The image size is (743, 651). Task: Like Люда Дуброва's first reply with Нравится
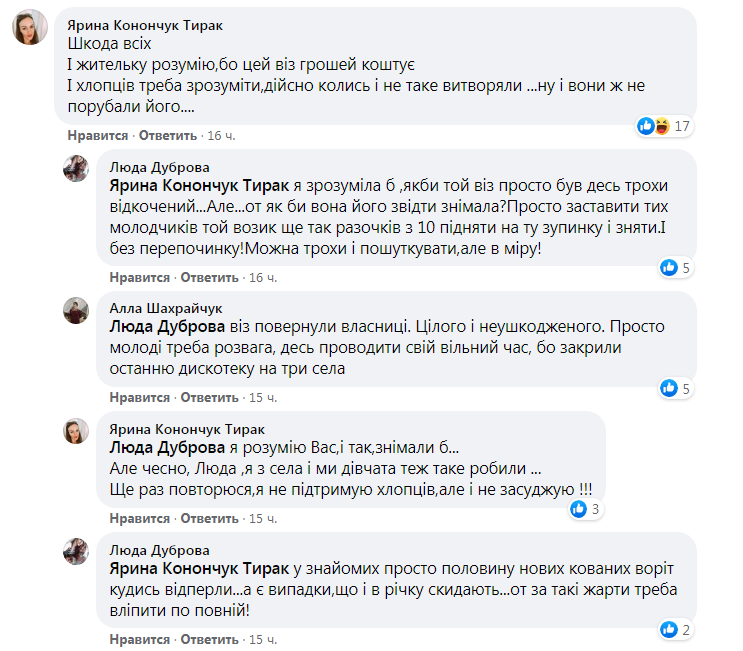tap(138, 276)
